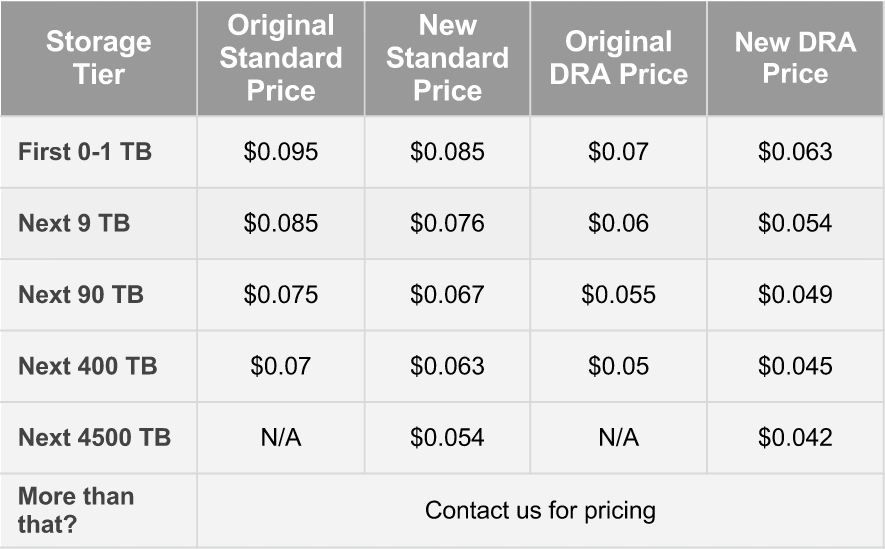Click the Original Standard Price header

click(281, 58)
